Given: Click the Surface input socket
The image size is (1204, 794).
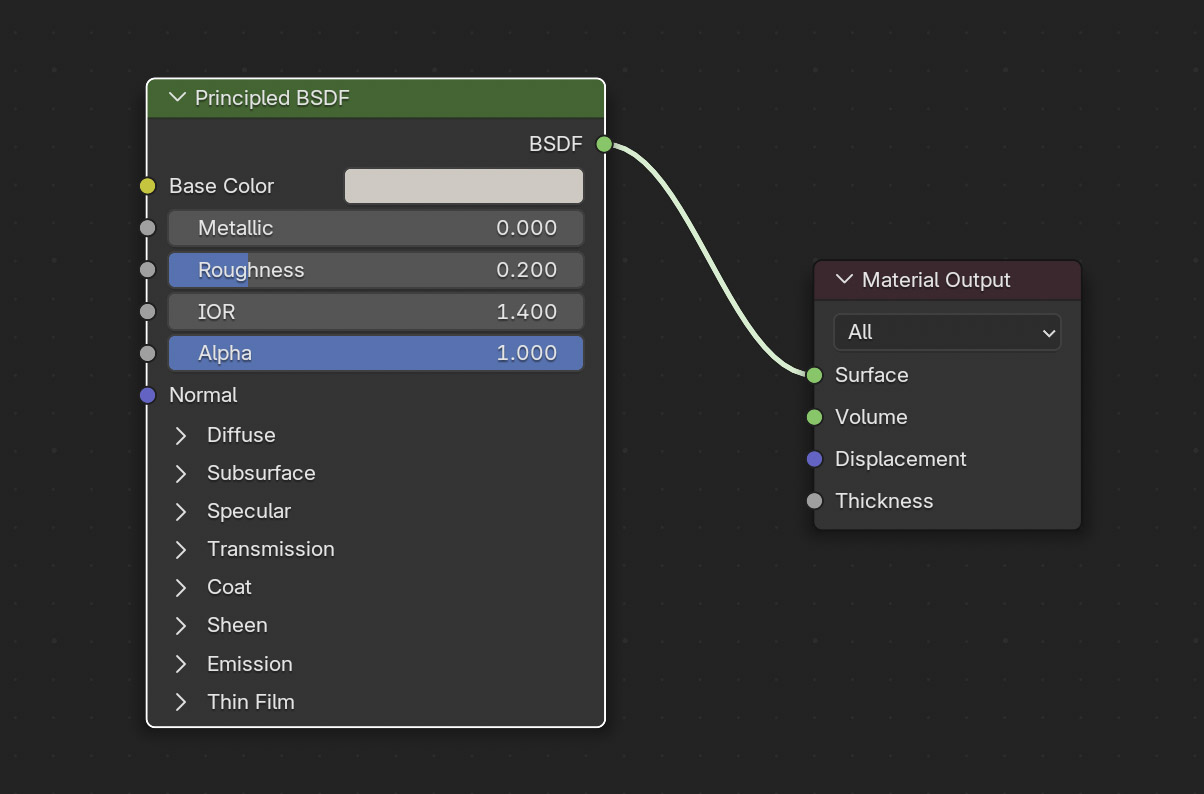Looking at the screenshot, I should click(814, 375).
